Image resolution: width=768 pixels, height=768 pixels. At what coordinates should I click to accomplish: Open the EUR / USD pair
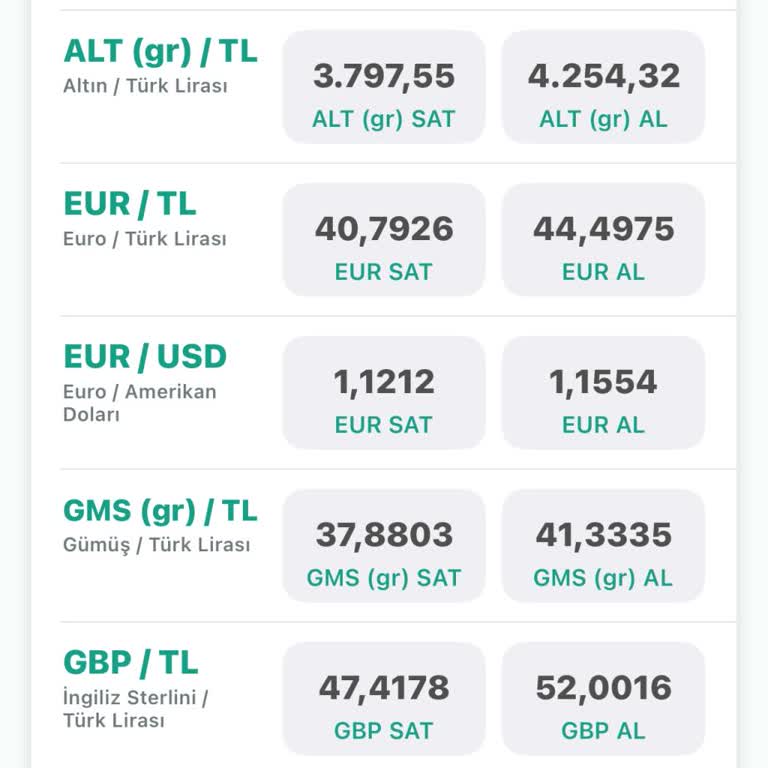pyautogui.click(x=145, y=357)
